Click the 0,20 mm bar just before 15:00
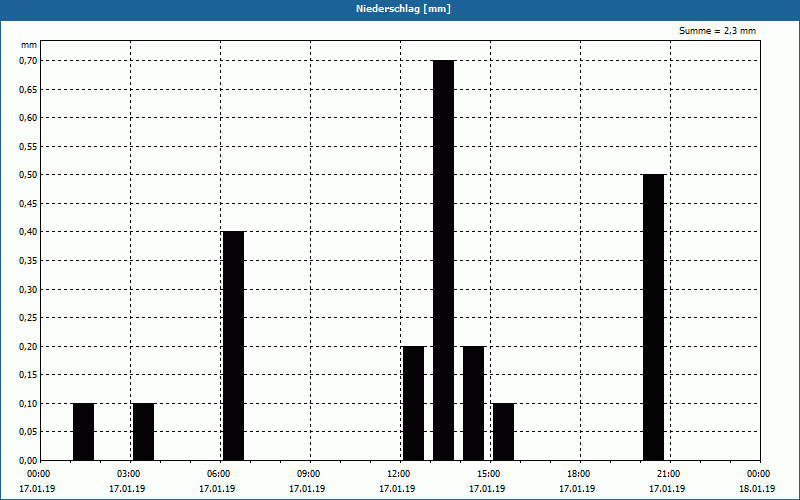Image resolution: width=800 pixels, height=500 pixels. click(473, 403)
